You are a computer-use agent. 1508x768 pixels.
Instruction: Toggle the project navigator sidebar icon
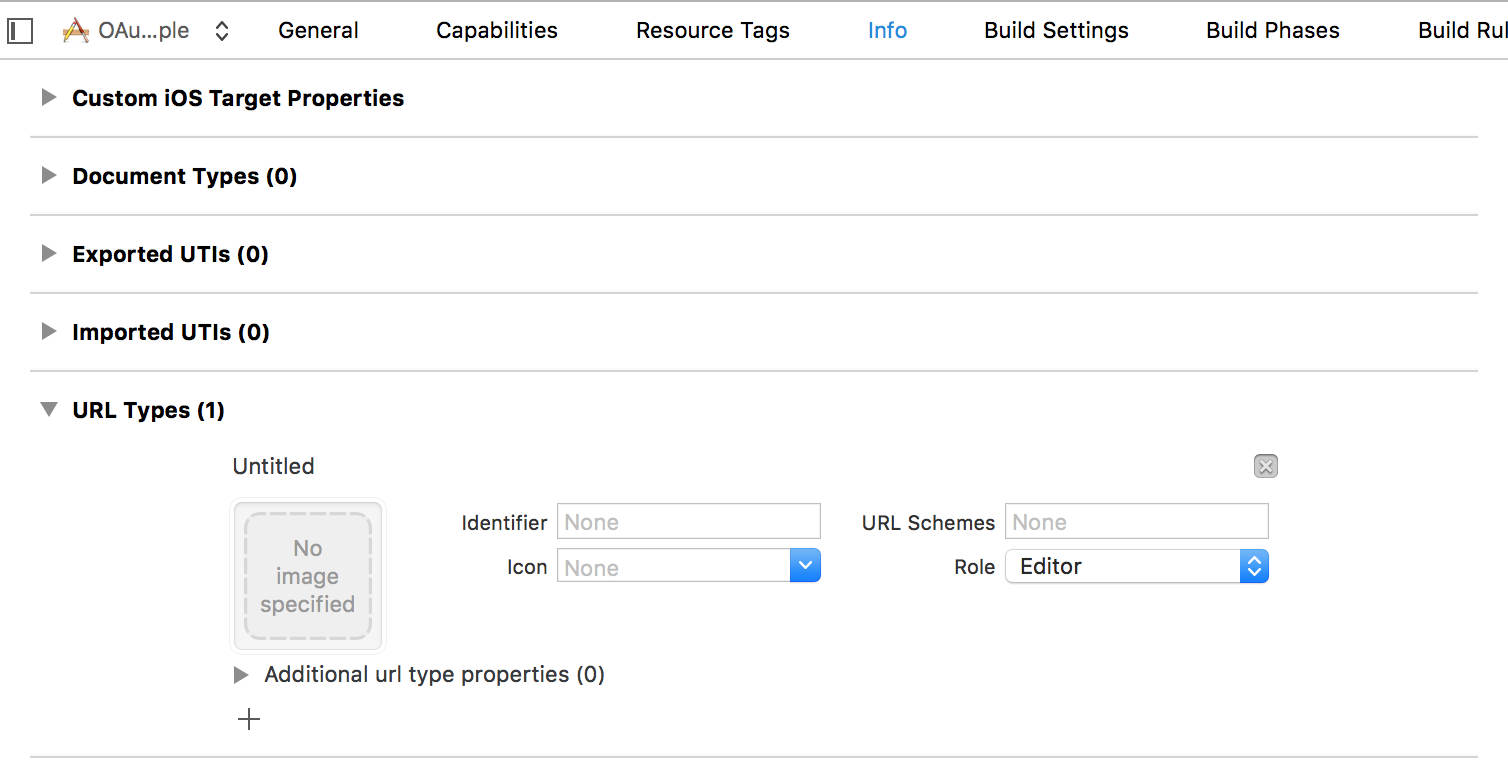point(20,31)
